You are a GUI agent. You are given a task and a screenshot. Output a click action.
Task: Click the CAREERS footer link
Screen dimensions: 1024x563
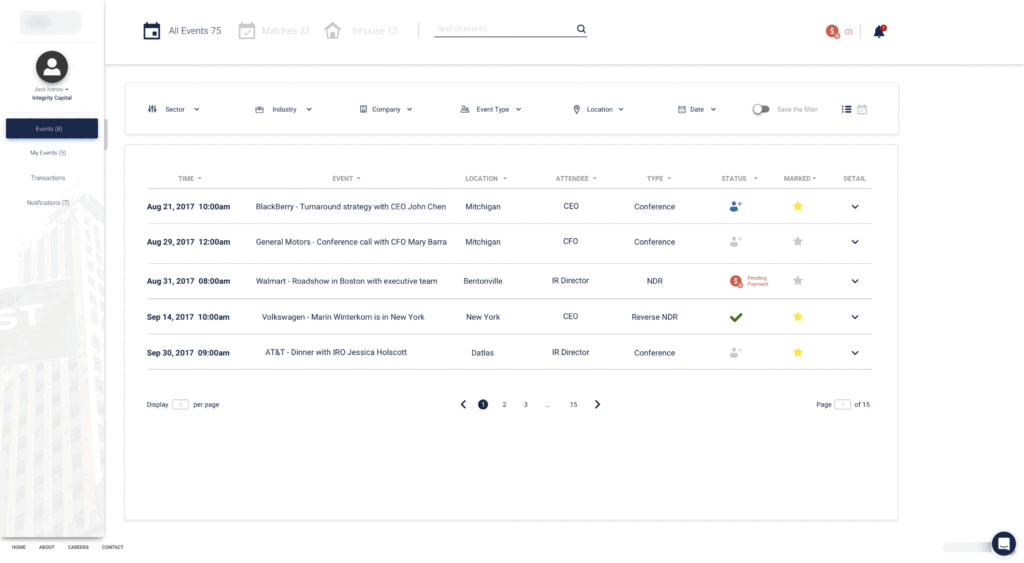78,547
